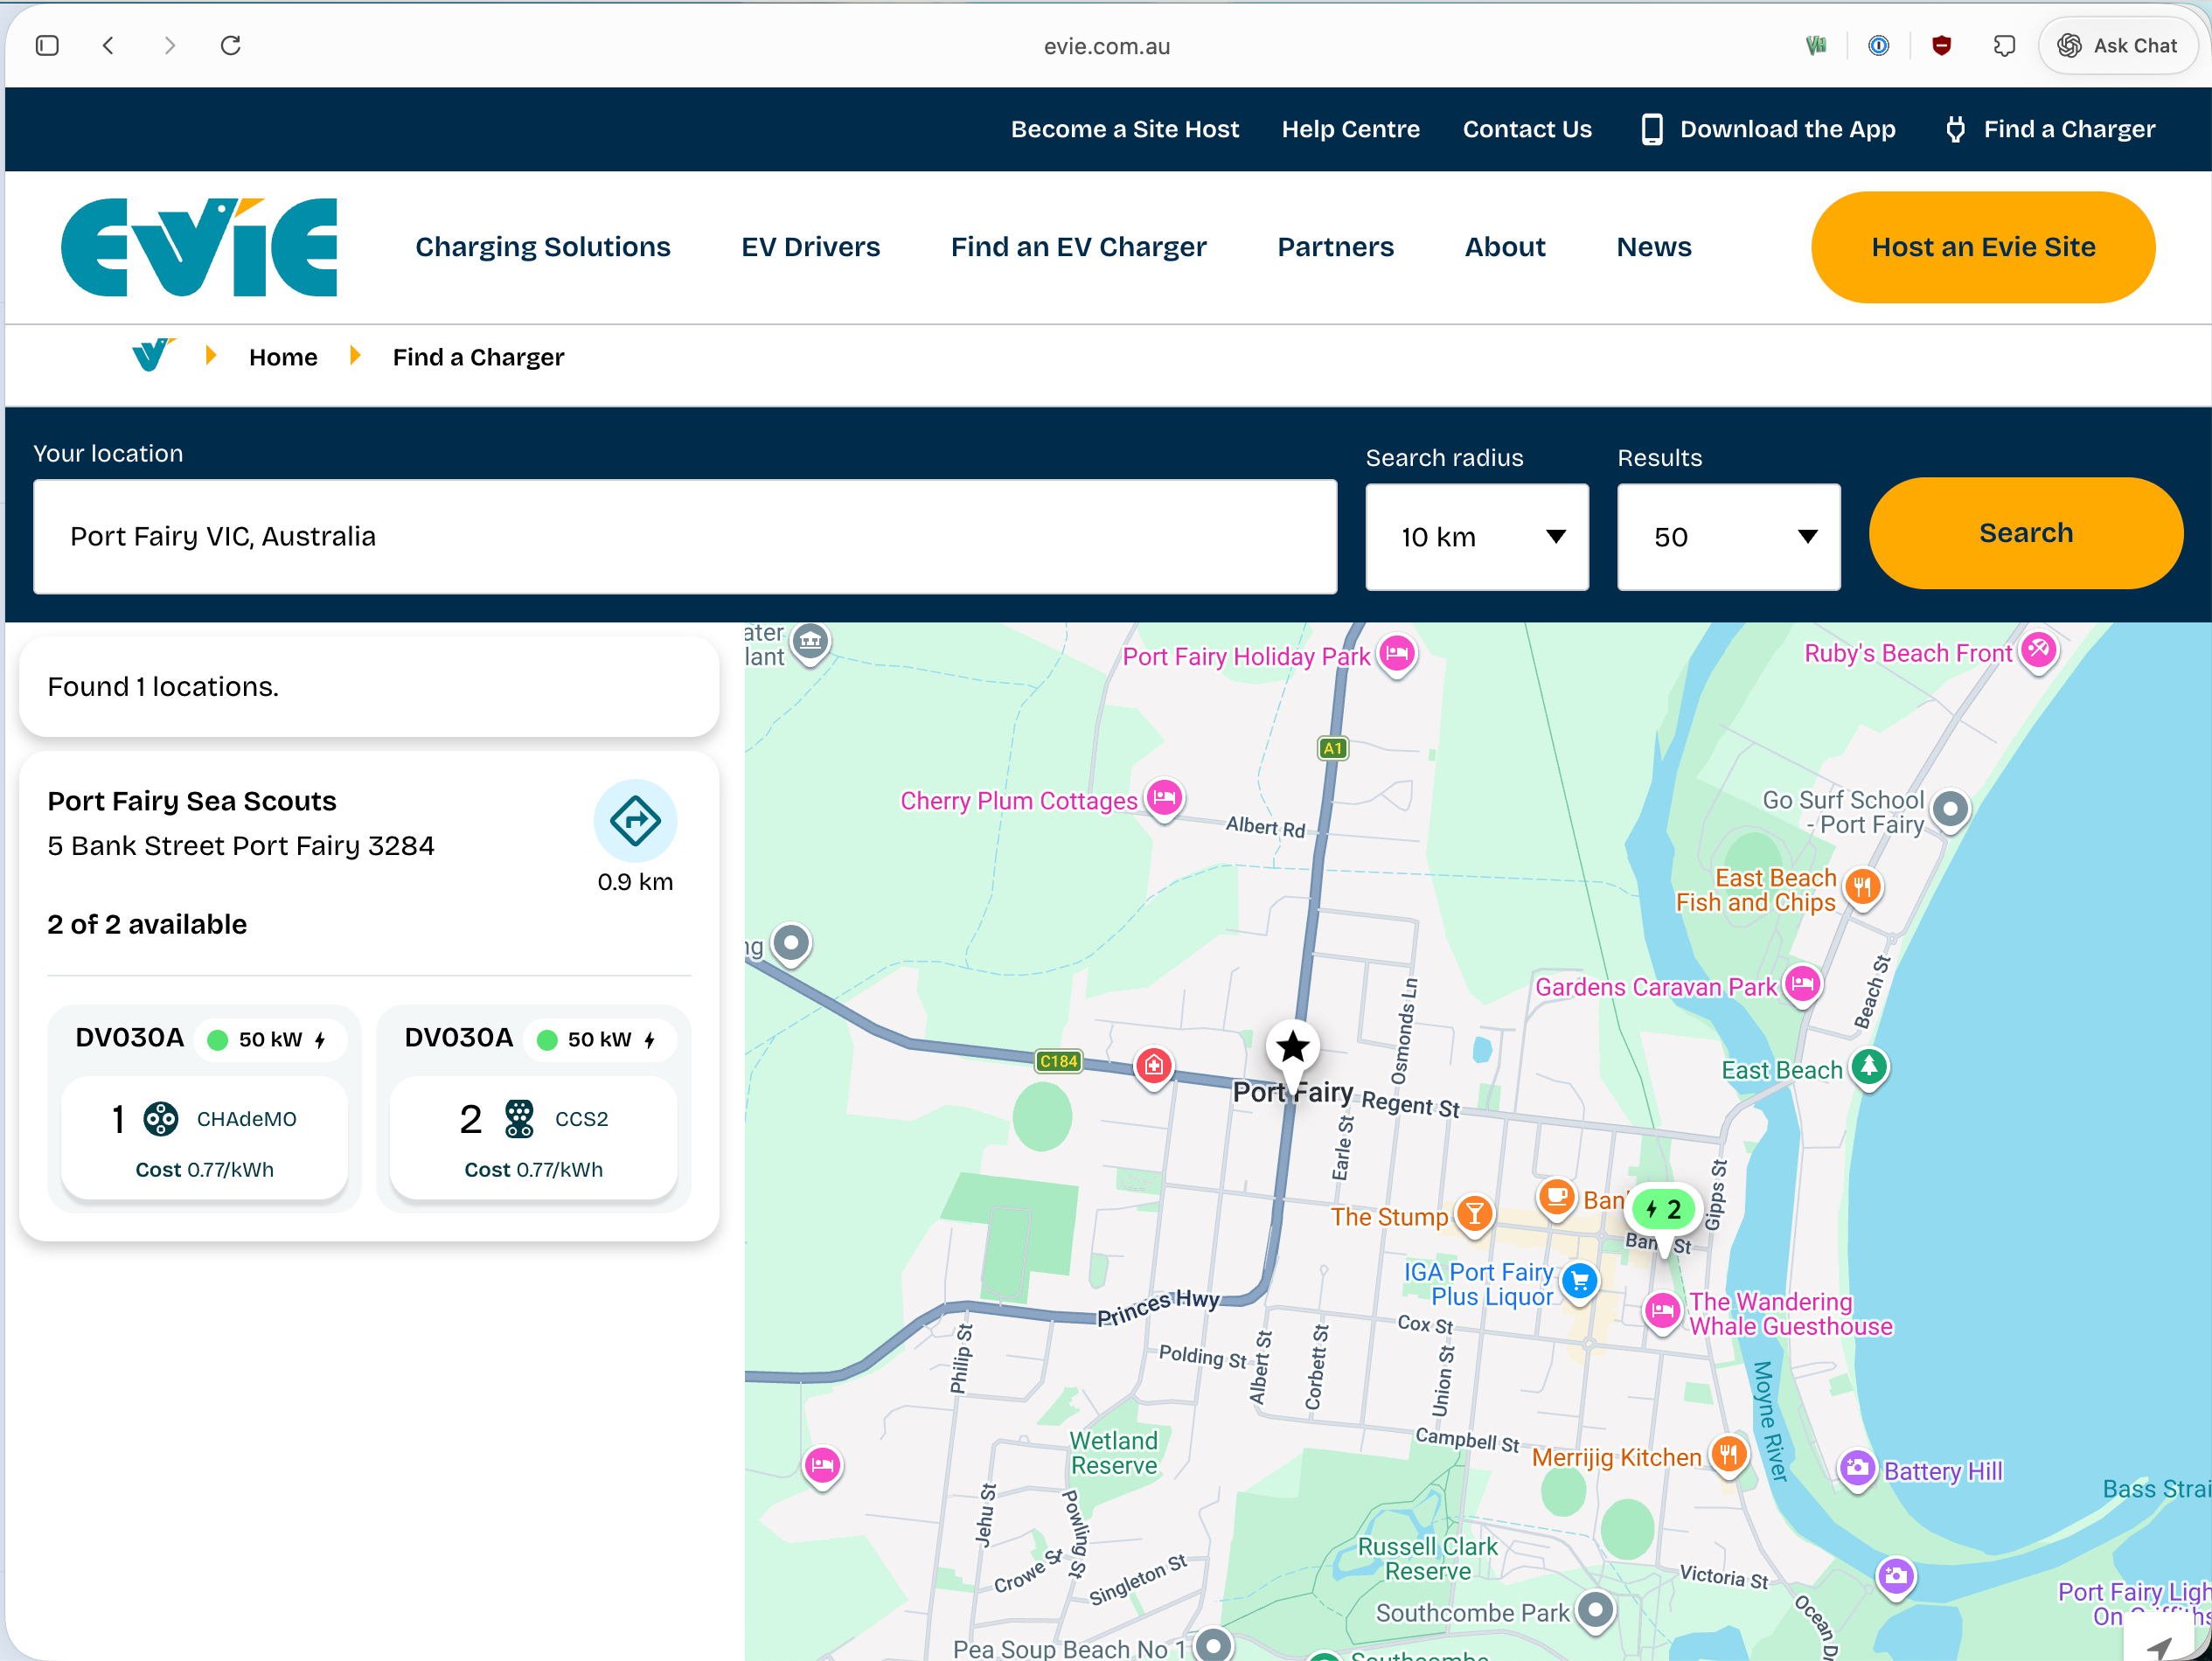Click the Found 1 locations text
Screen dimensions: 2212x1661
click(163, 686)
